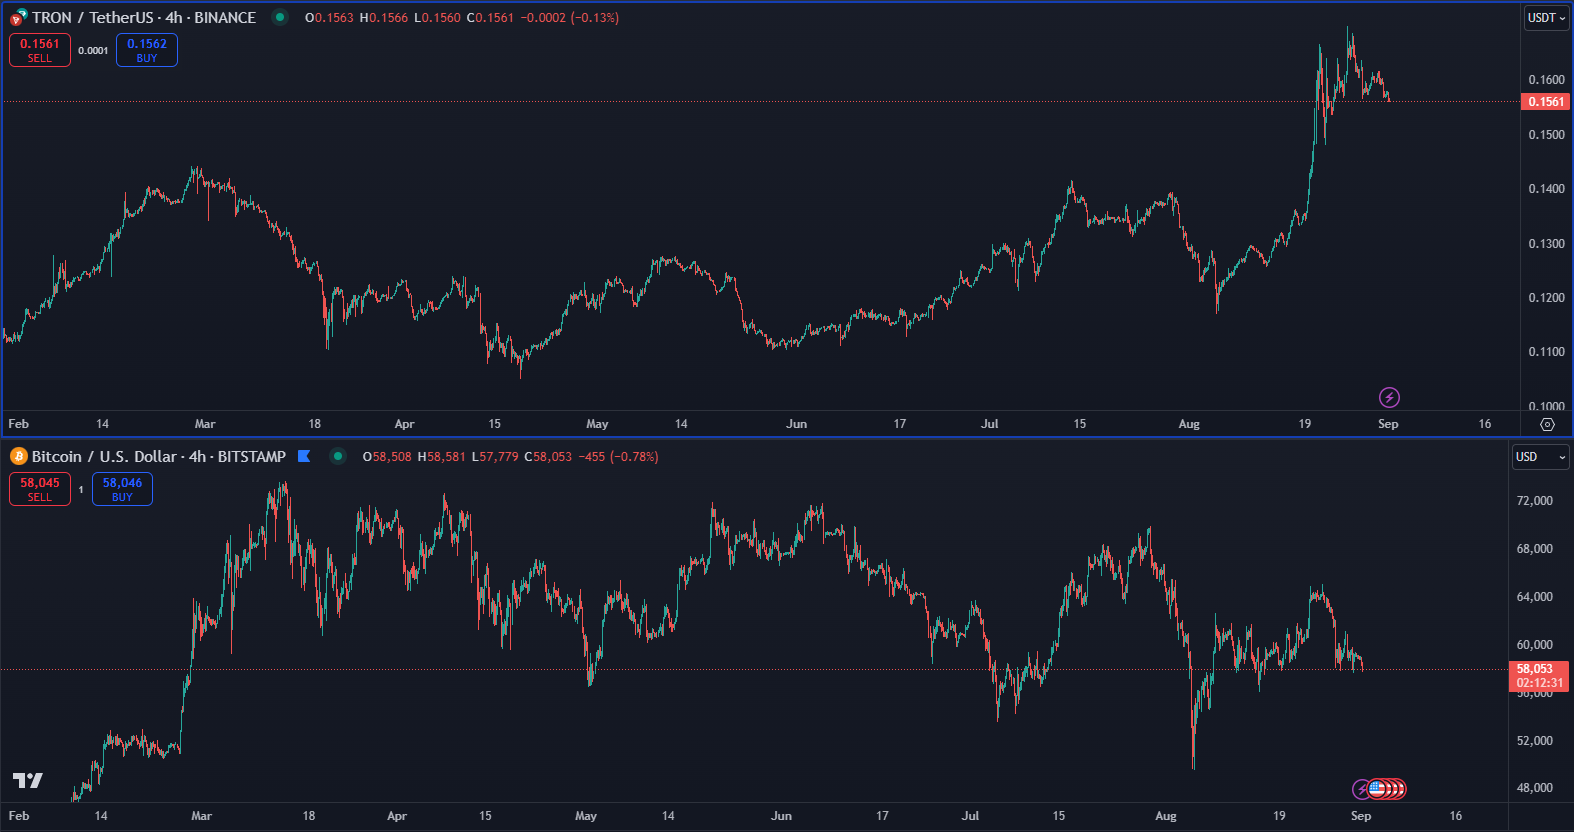Open the USD currency dropdown
The image size is (1574, 832).
[x=1540, y=457]
